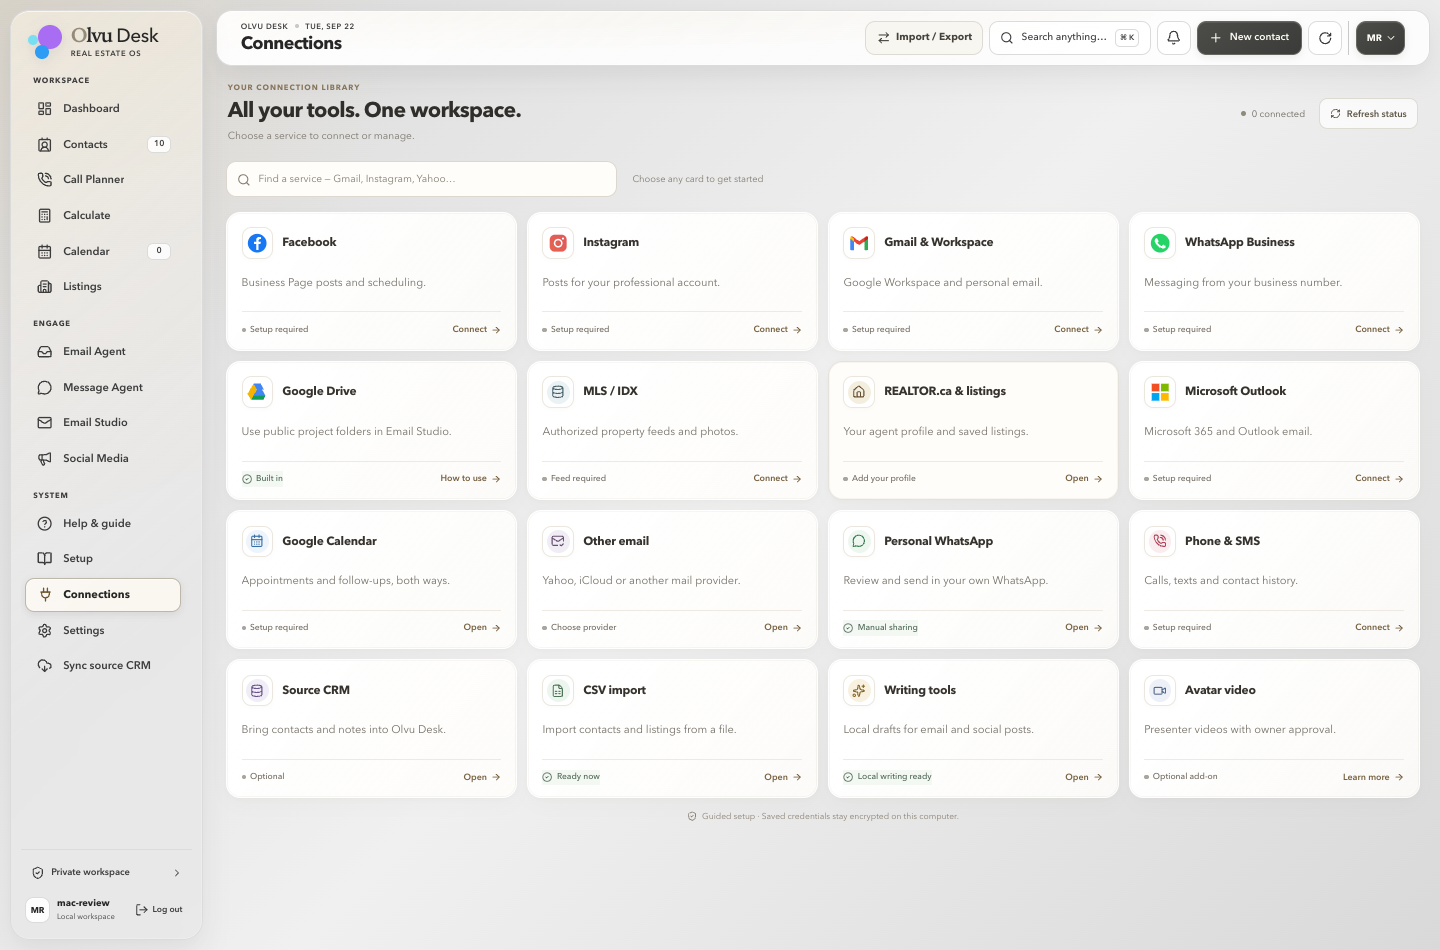The image size is (1440, 950).
Task: Log out of the workspace
Action: (159, 910)
